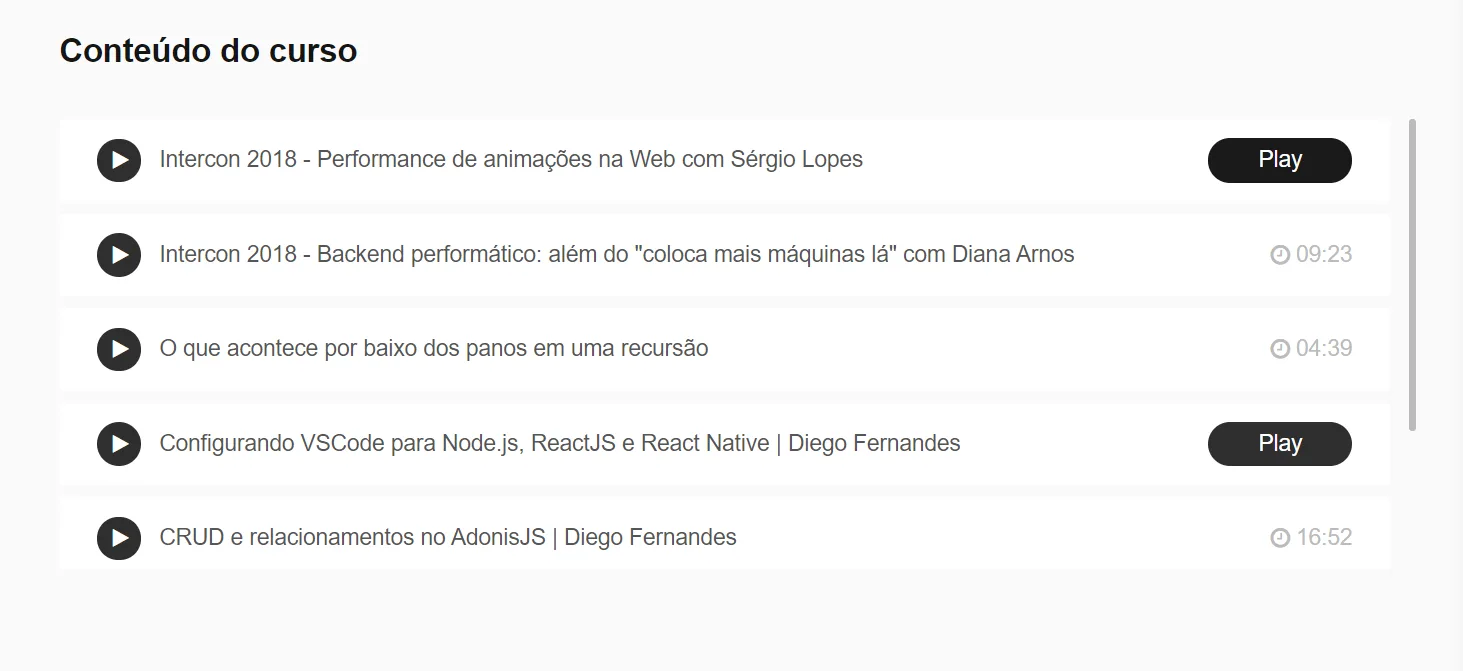Click the course list vertical scrollbar thumb
The image size is (1463, 671).
(1412, 275)
